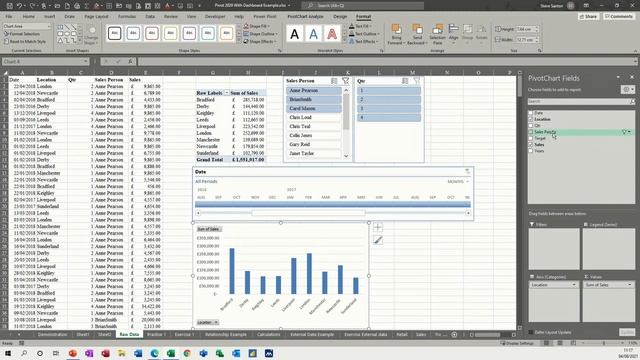Click the shape height input field
The height and width of the screenshot is (360, 640).
coord(525,29)
